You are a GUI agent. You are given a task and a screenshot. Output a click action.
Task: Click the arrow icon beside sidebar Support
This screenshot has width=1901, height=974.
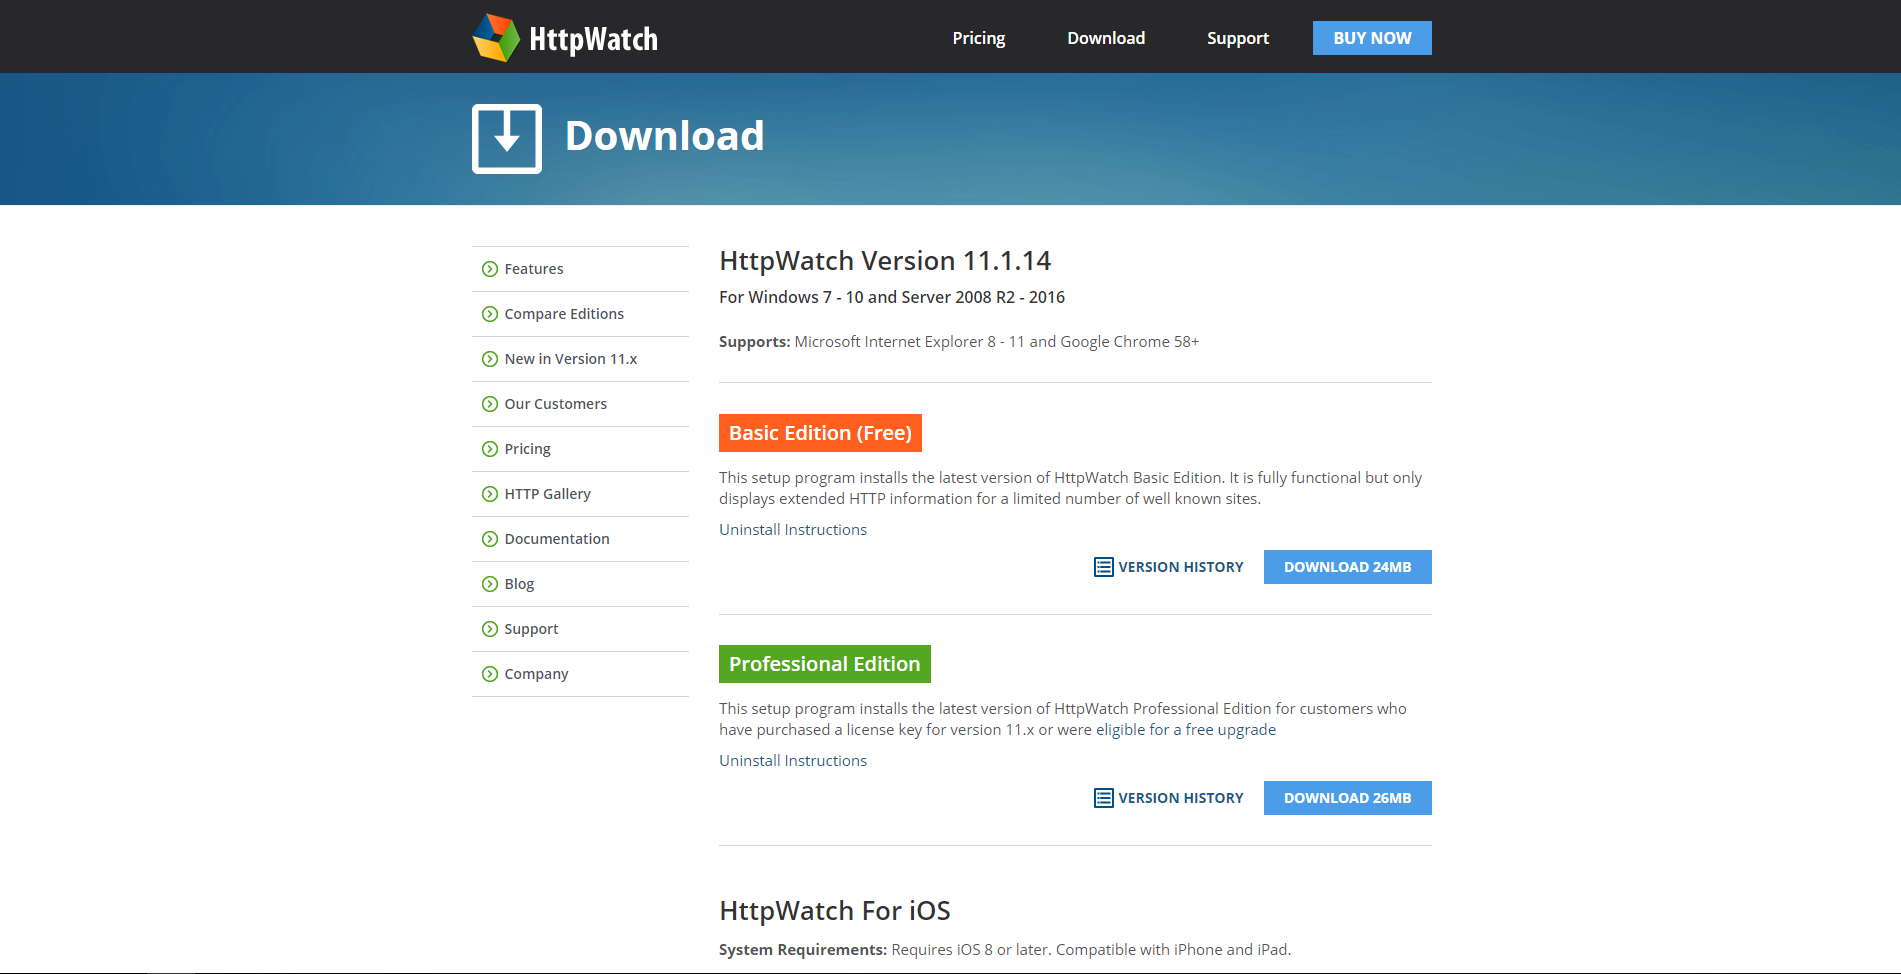(490, 629)
